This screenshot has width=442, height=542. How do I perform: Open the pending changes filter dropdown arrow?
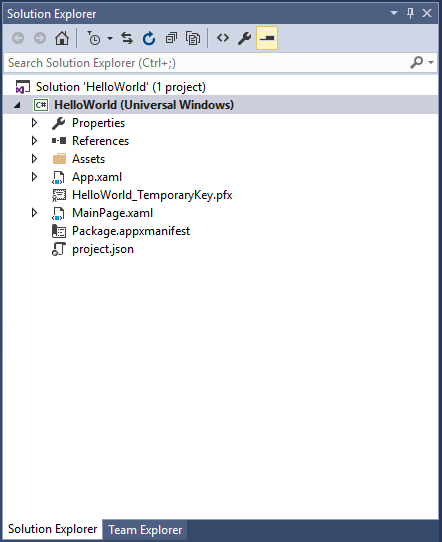point(110,38)
